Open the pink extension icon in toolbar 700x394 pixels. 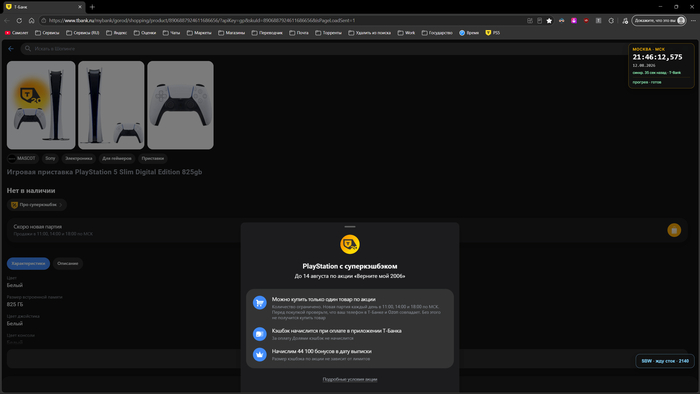[574, 21]
